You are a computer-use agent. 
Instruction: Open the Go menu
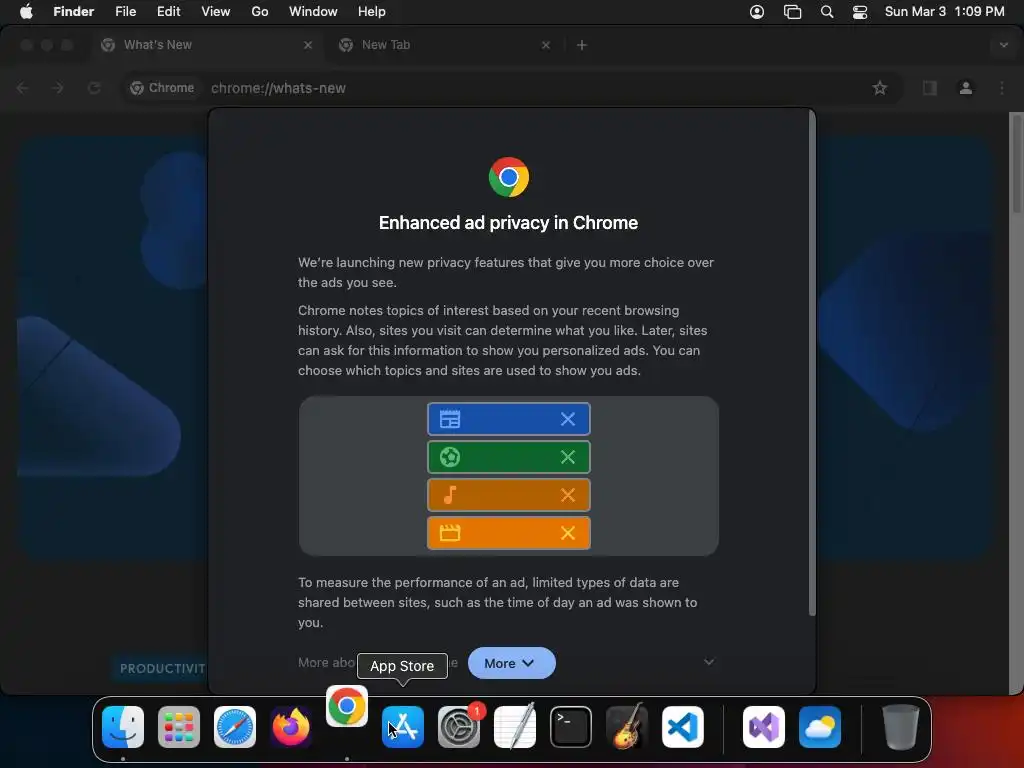tap(260, 12)
